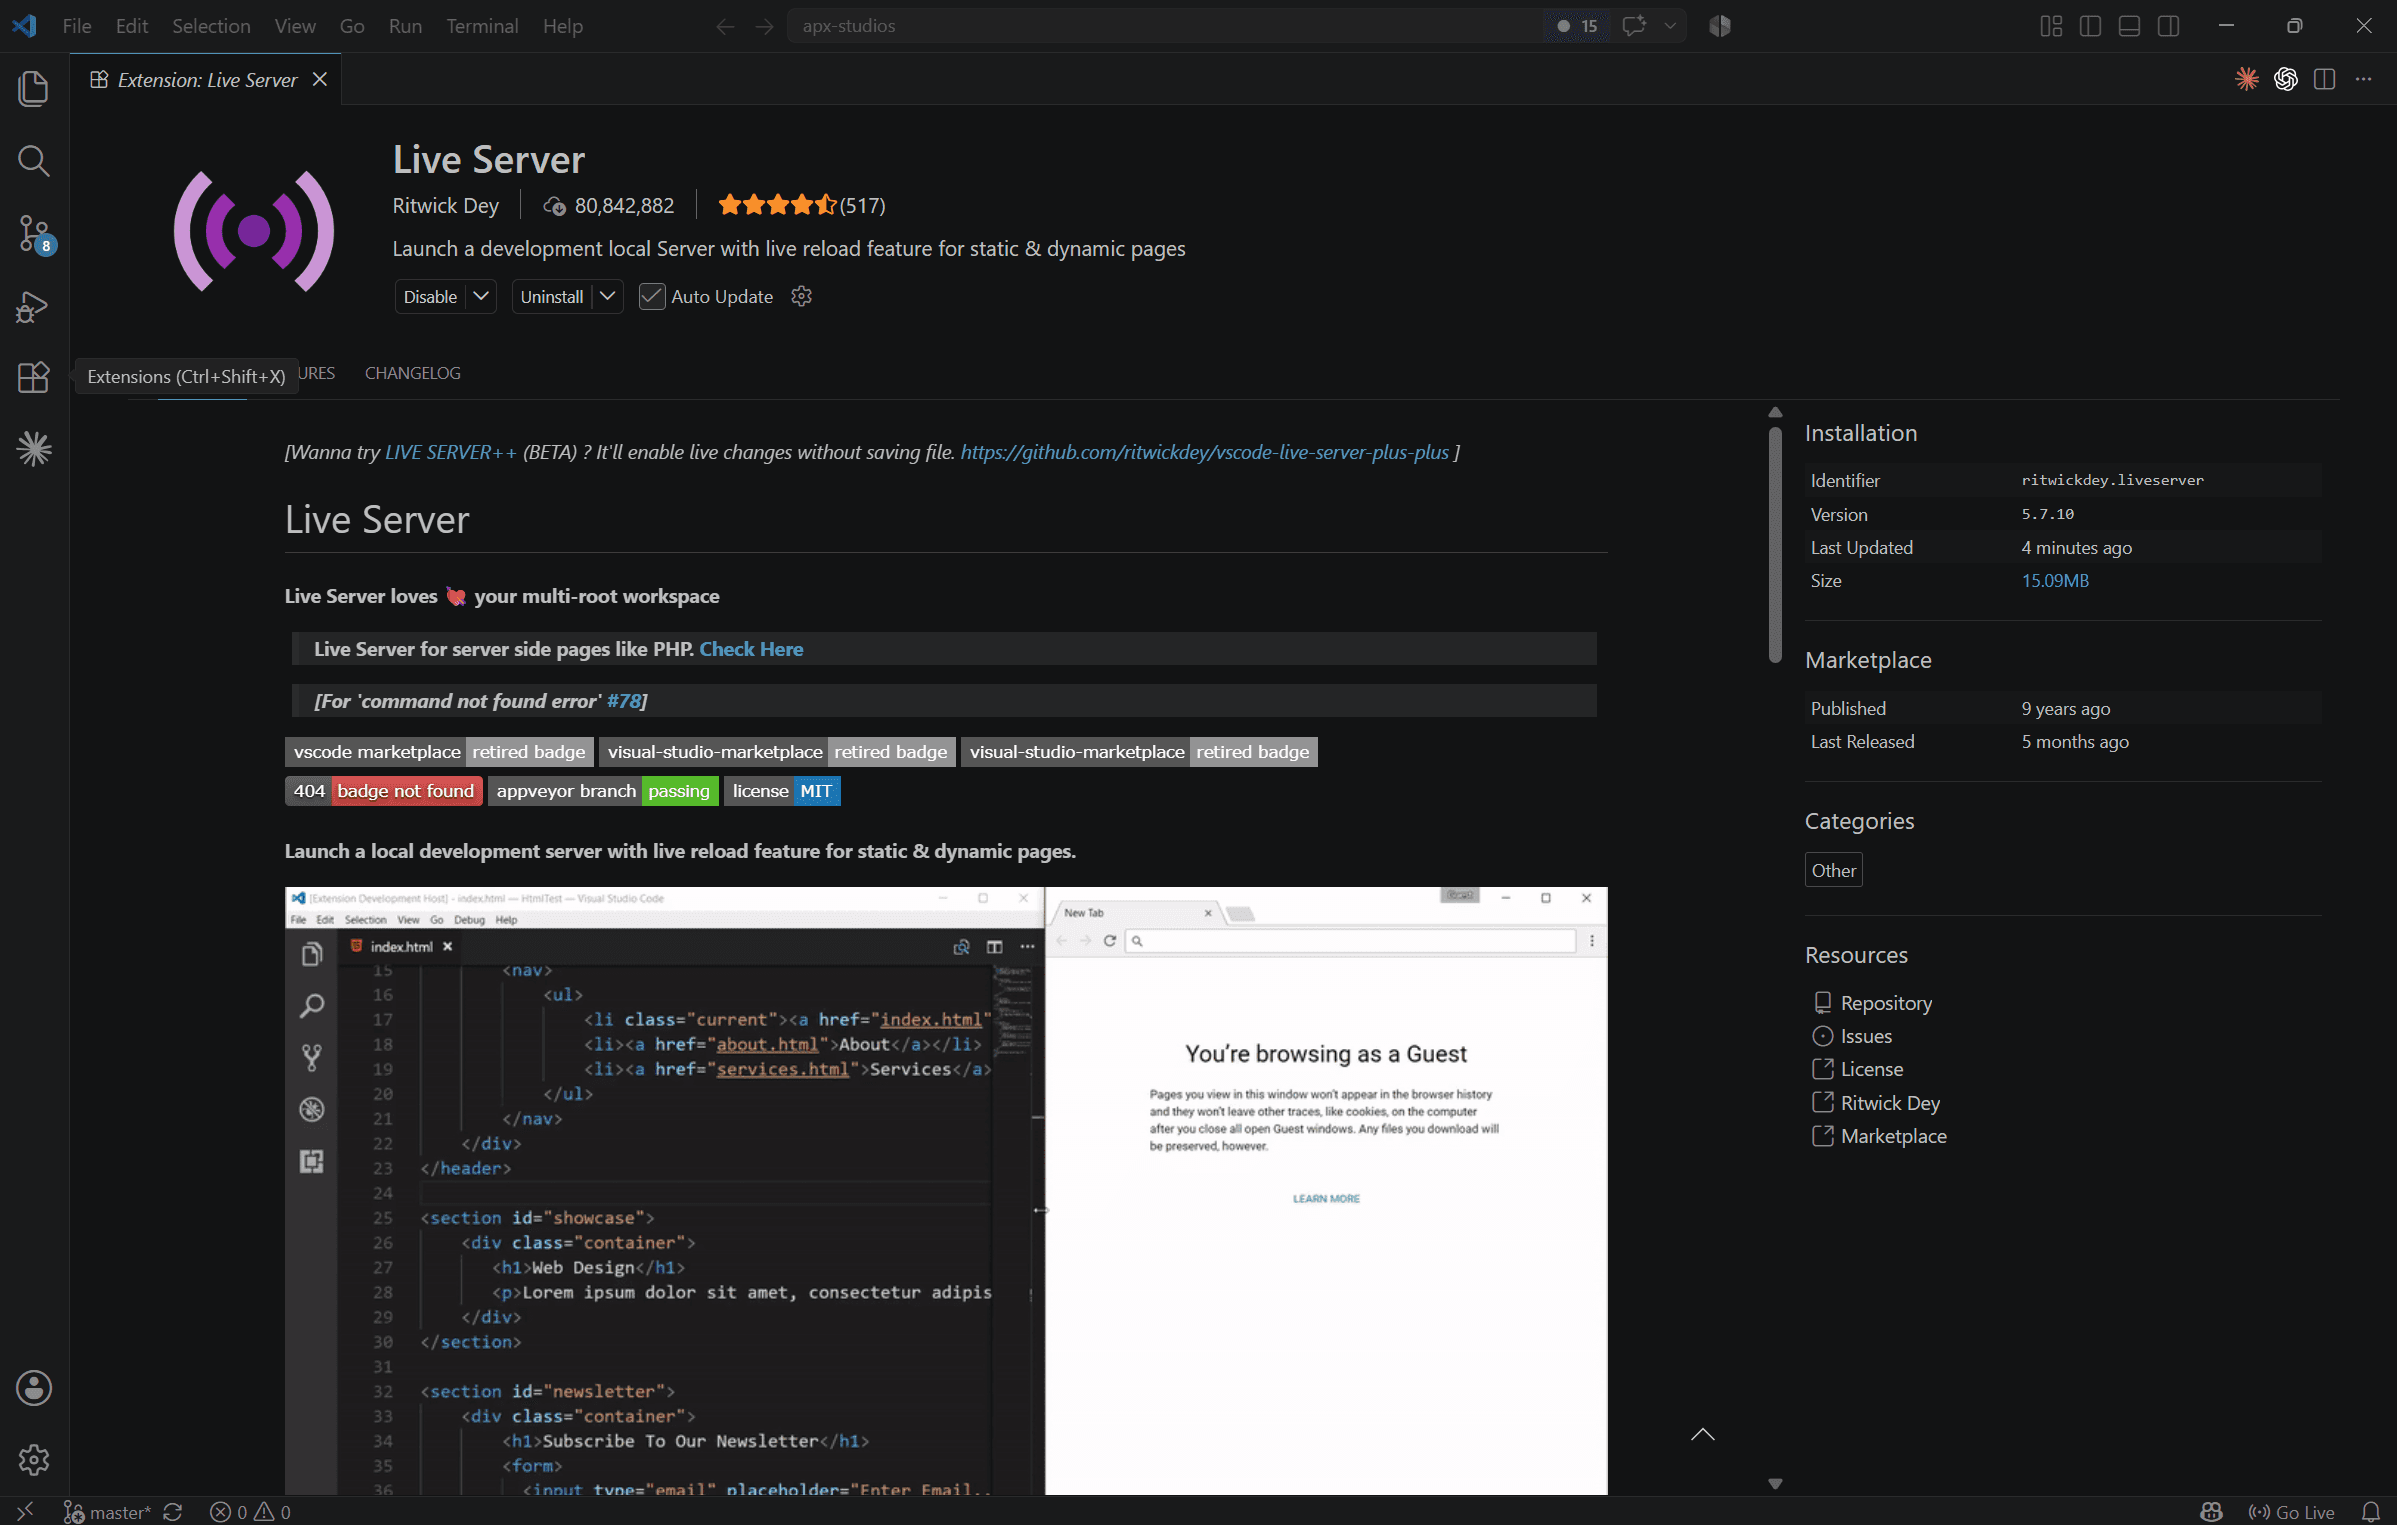The width and height of the screenshot is (2397, 1525).
Task: Open the License resource link
Action: click(x=1872, y=1069)
